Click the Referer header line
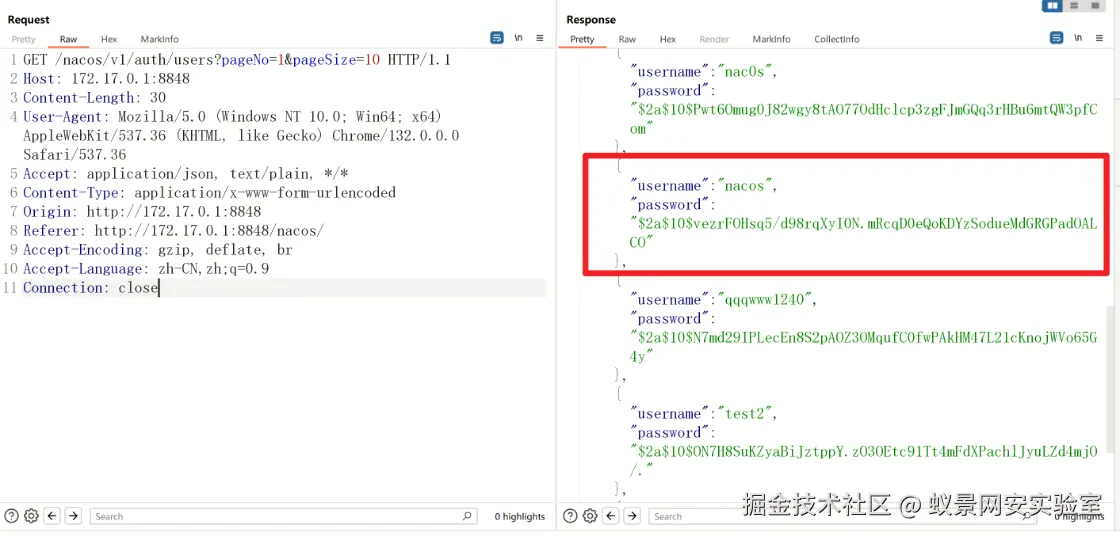The width and height of the screenshot is (1120, 536). pos(174,231)
